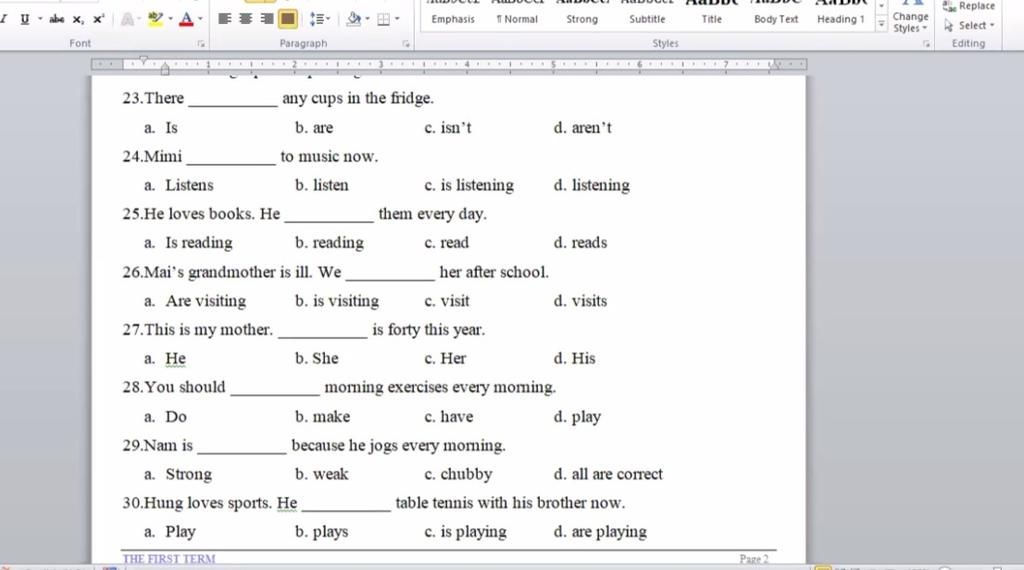1024x570 pixels.
Task: Apply the Normal style
Action: (517, 14)
